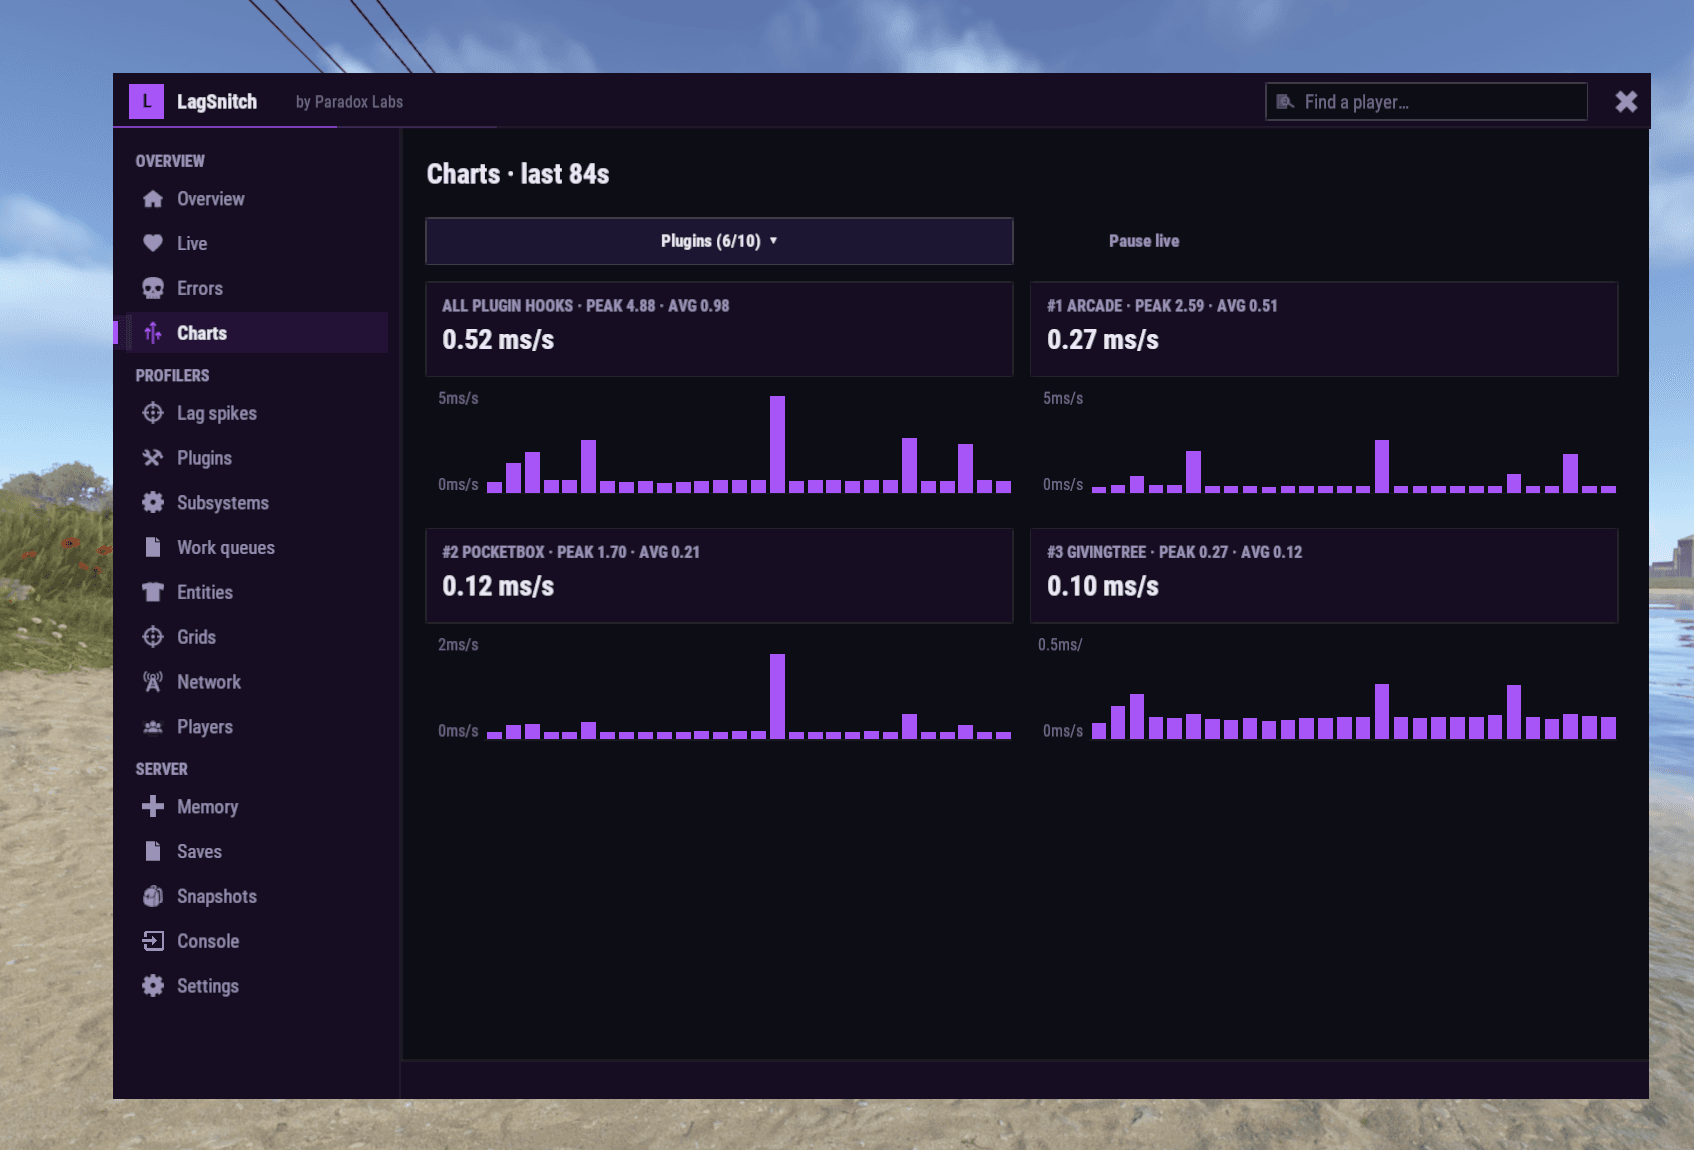Click the Entities shirt icon
The height and width of the screenshot is (1150, 1694).
(153, 592)
